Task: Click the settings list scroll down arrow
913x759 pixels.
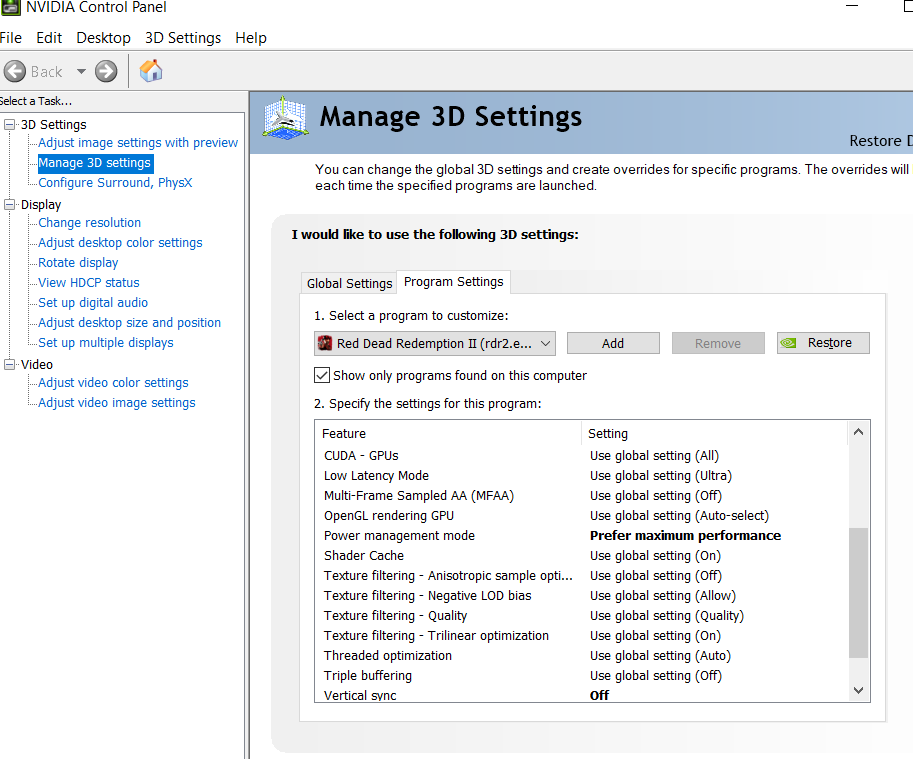Action: [858, 690]
